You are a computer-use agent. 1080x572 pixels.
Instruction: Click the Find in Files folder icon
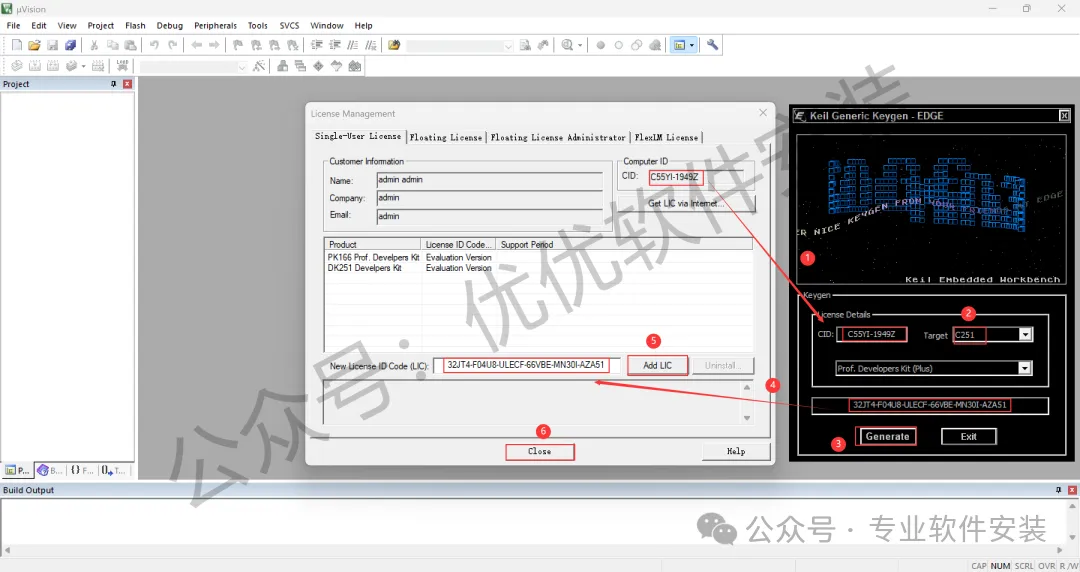[x=394, y=45]
